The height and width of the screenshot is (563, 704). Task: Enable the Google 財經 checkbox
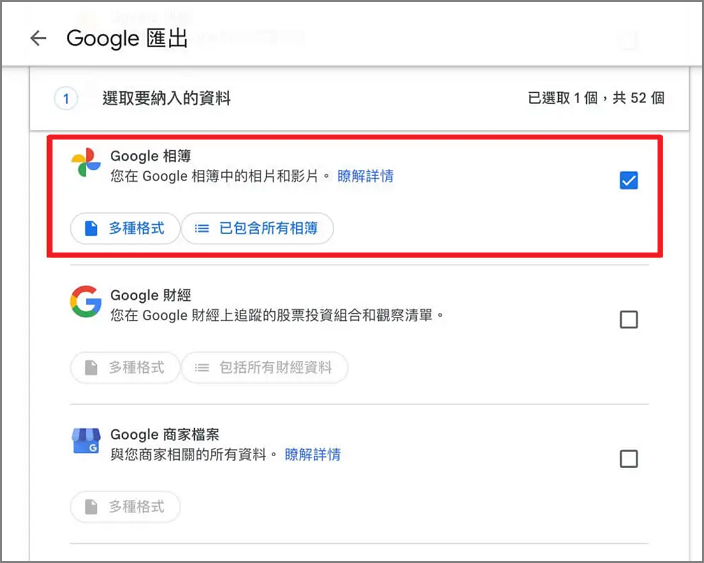[629, 320]
